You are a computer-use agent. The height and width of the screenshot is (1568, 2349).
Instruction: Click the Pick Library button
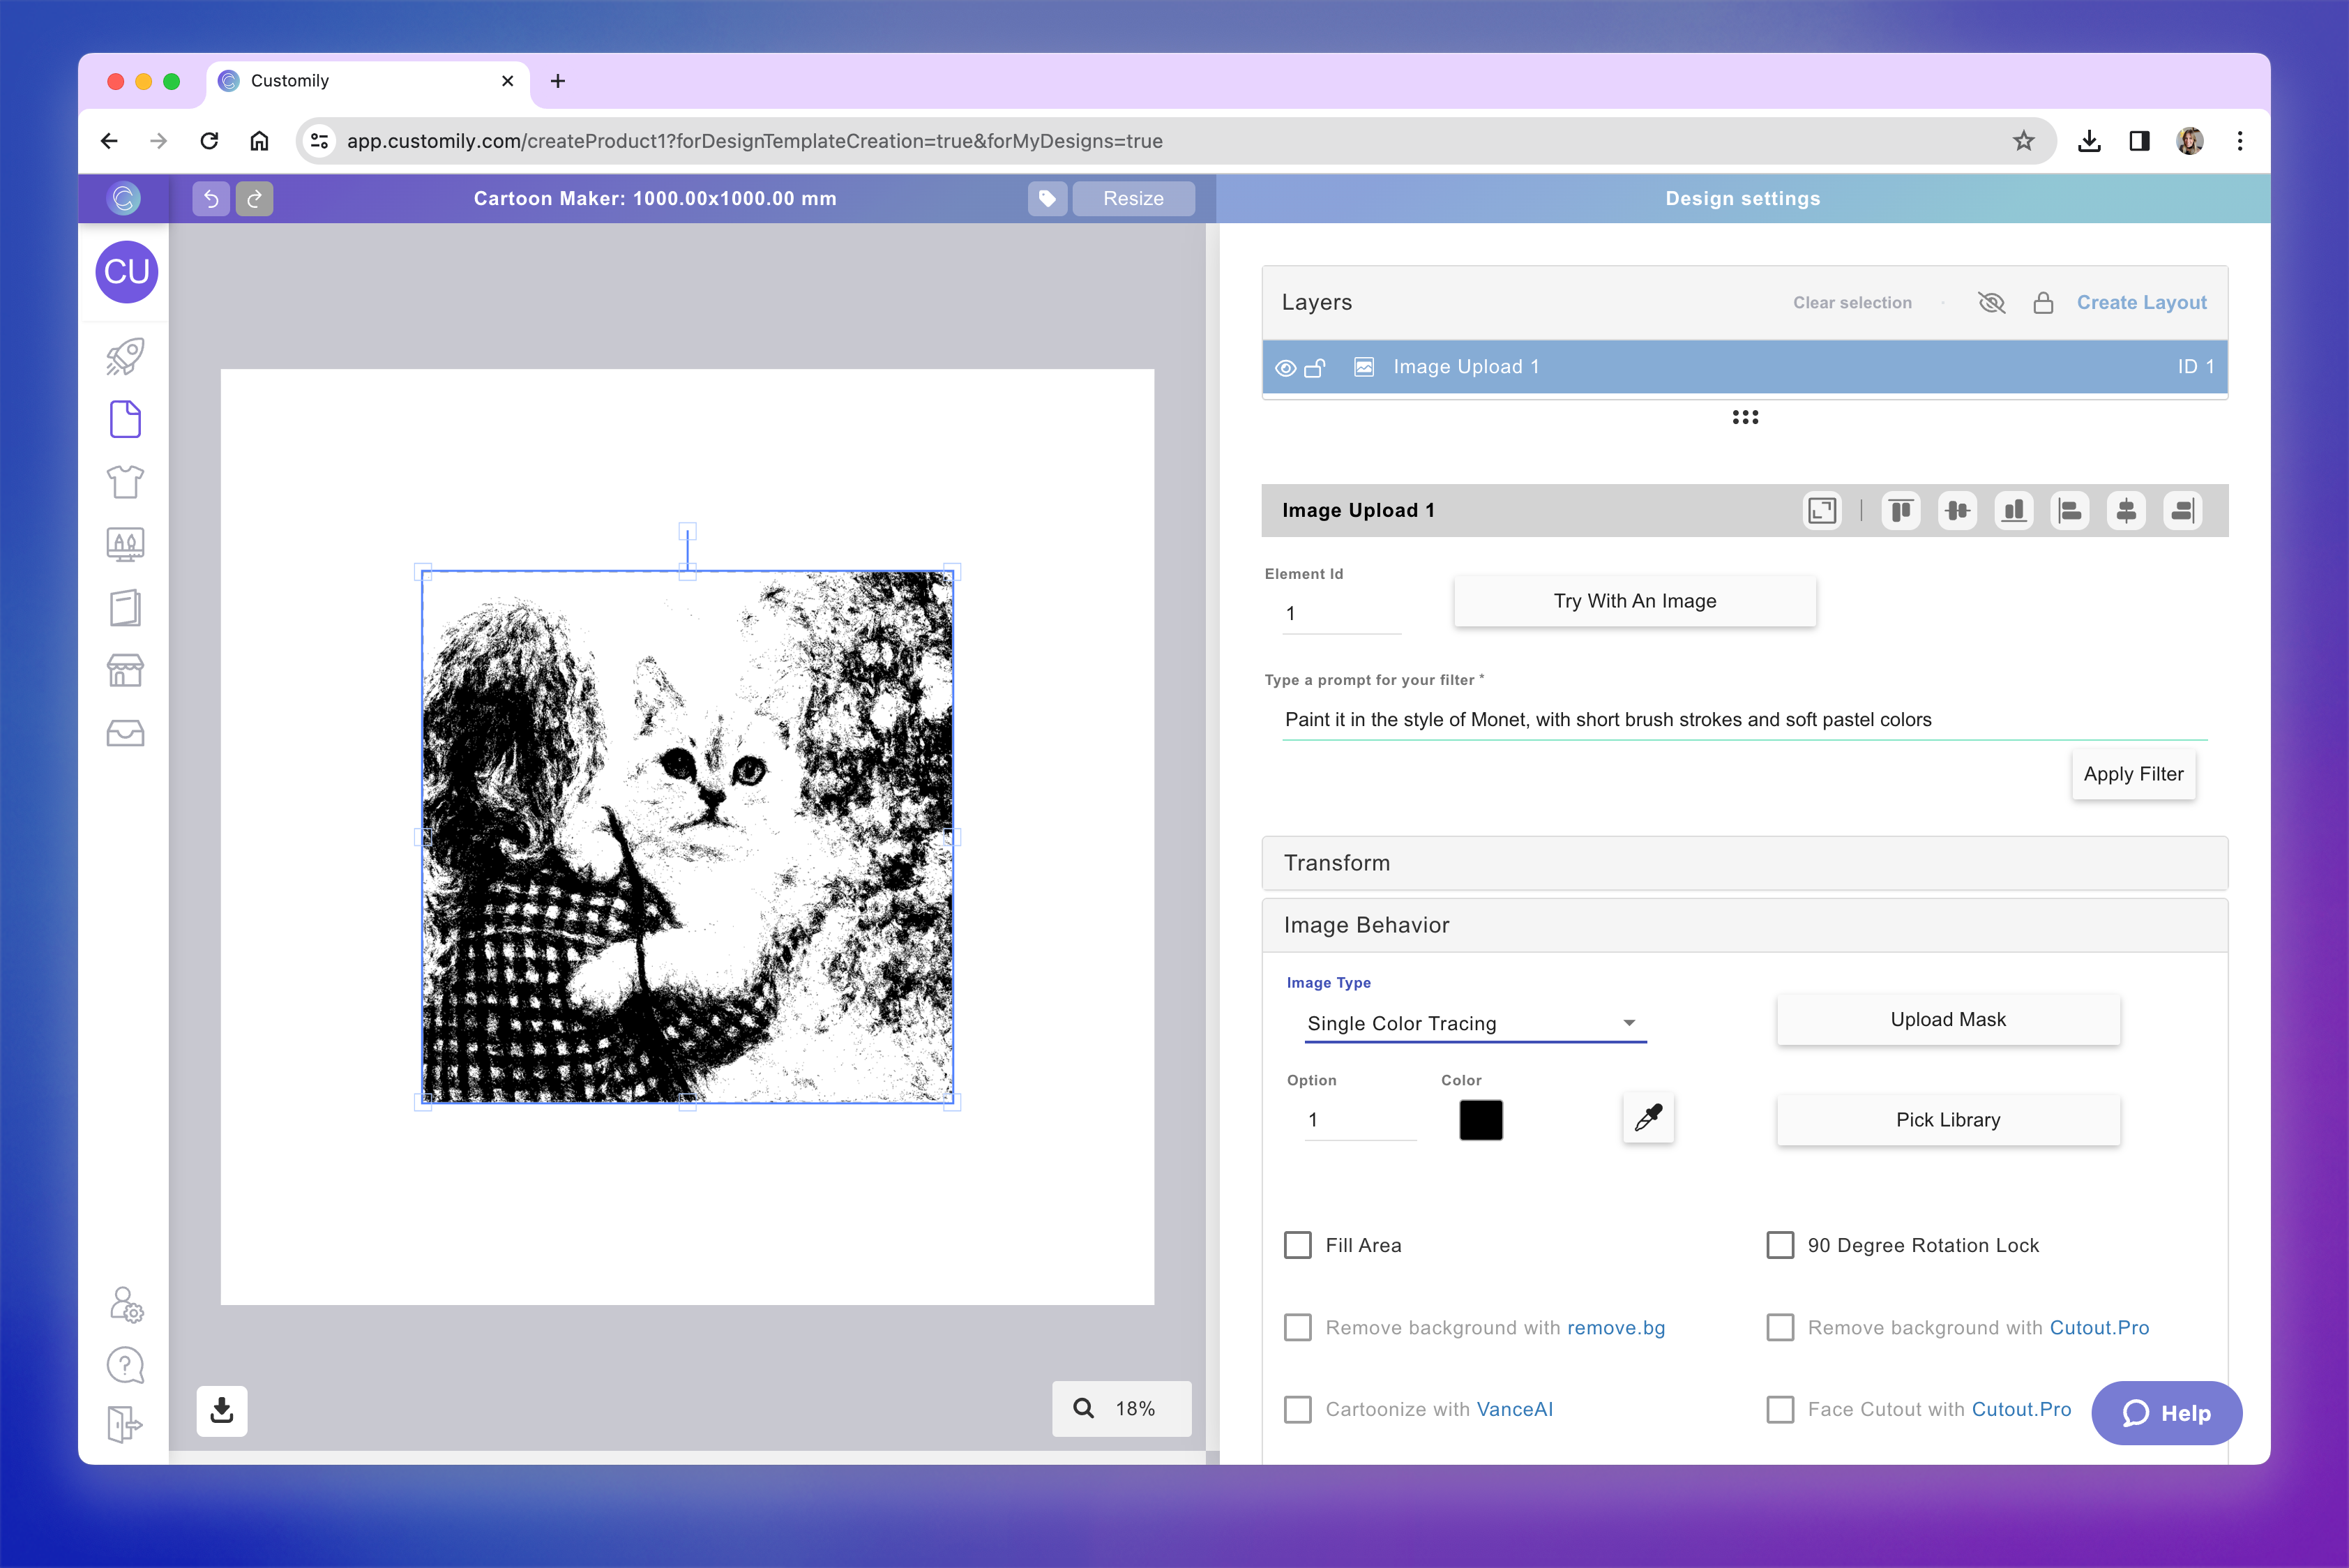1947,1119
